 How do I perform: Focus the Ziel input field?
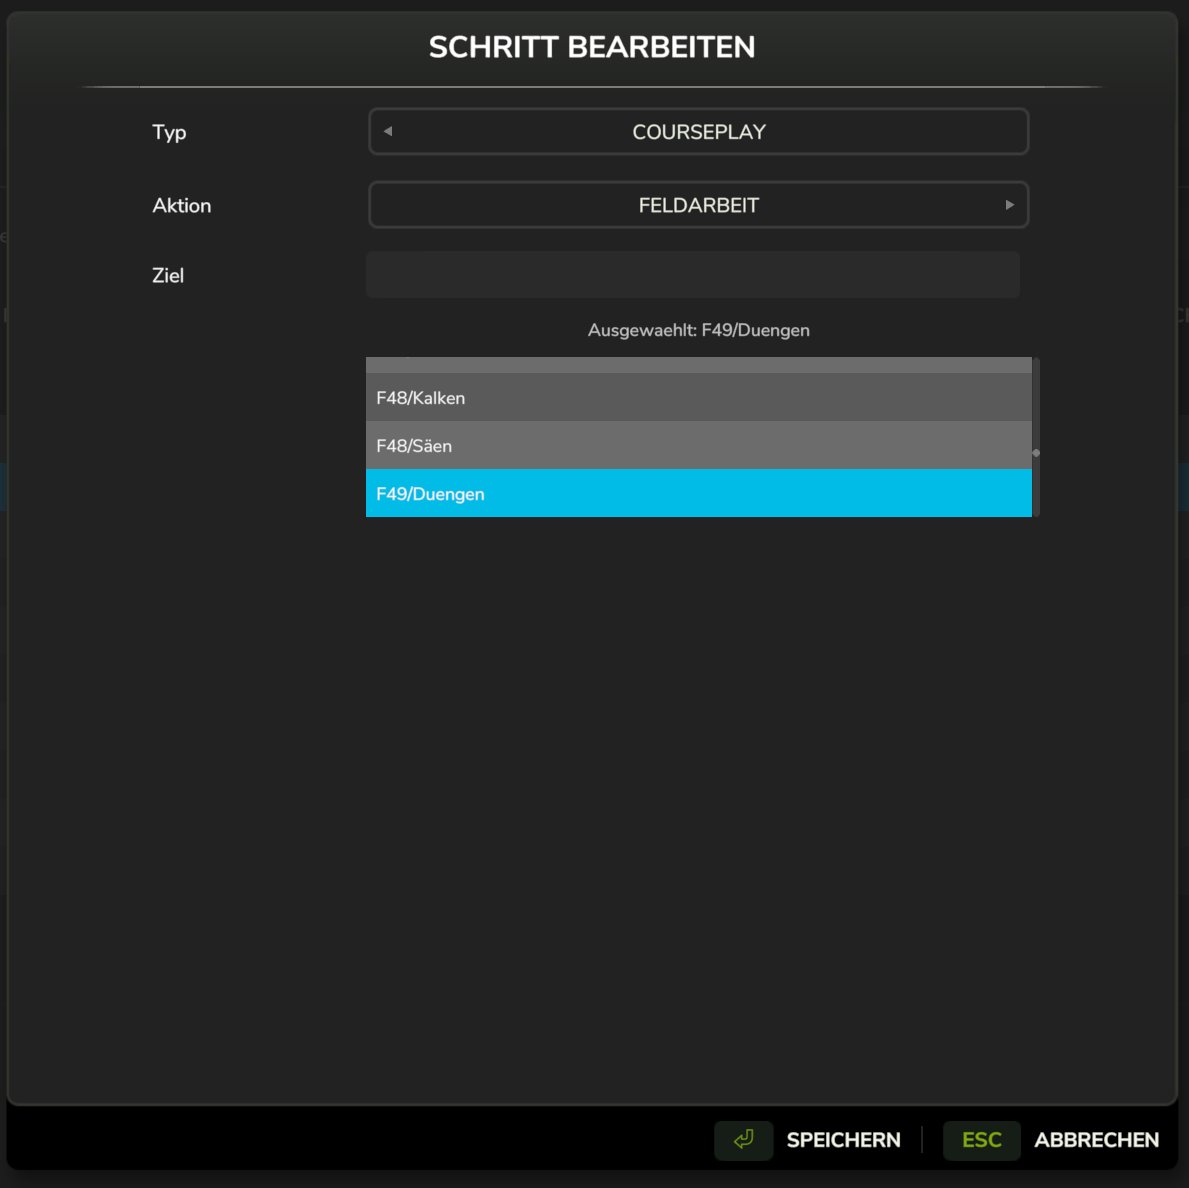click(x=693, y=274)
